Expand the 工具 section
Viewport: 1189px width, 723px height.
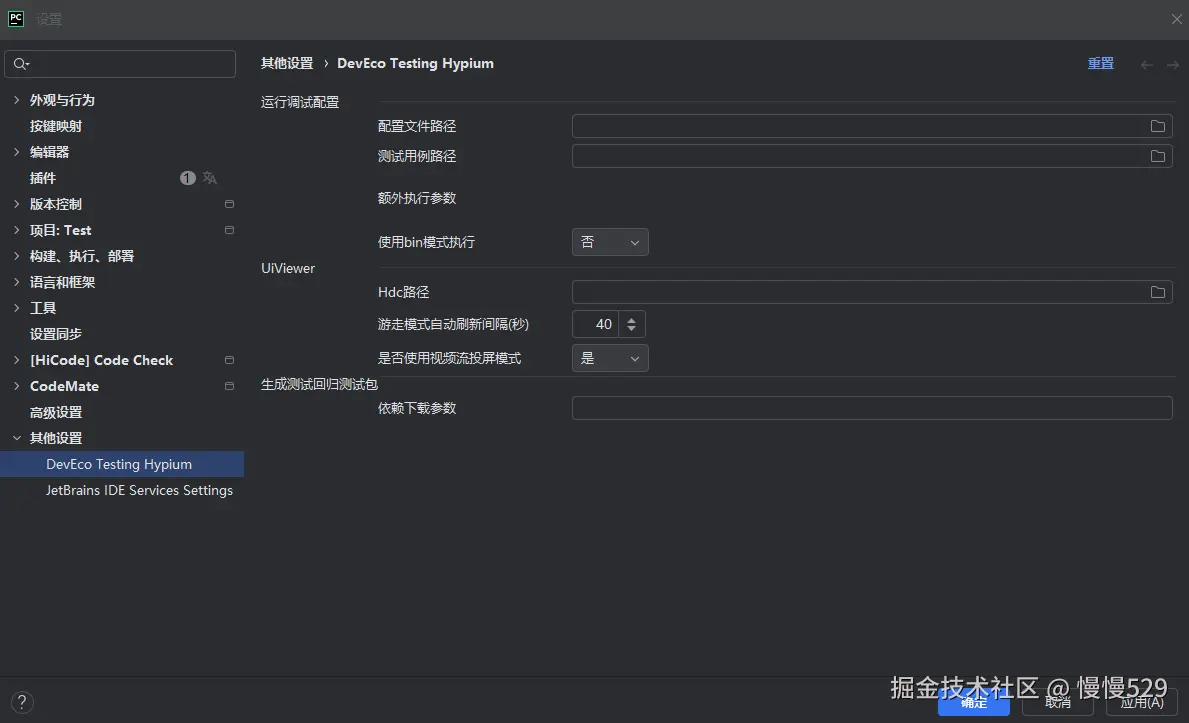(17, 307)
